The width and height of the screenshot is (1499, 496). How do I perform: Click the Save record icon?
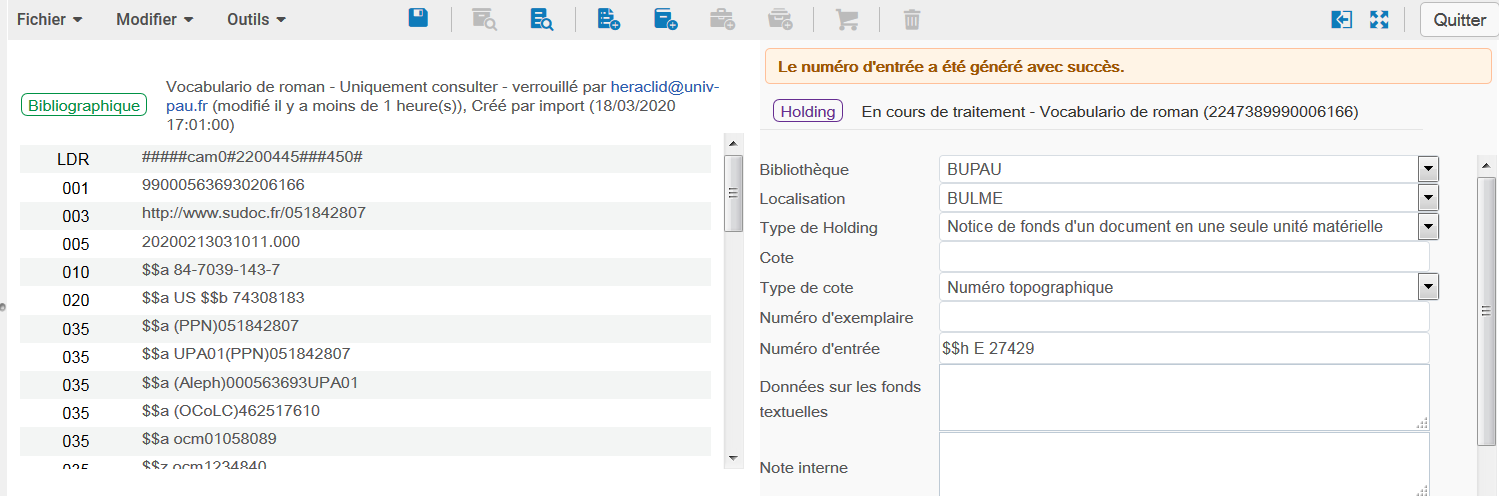[x=418, y=19]
